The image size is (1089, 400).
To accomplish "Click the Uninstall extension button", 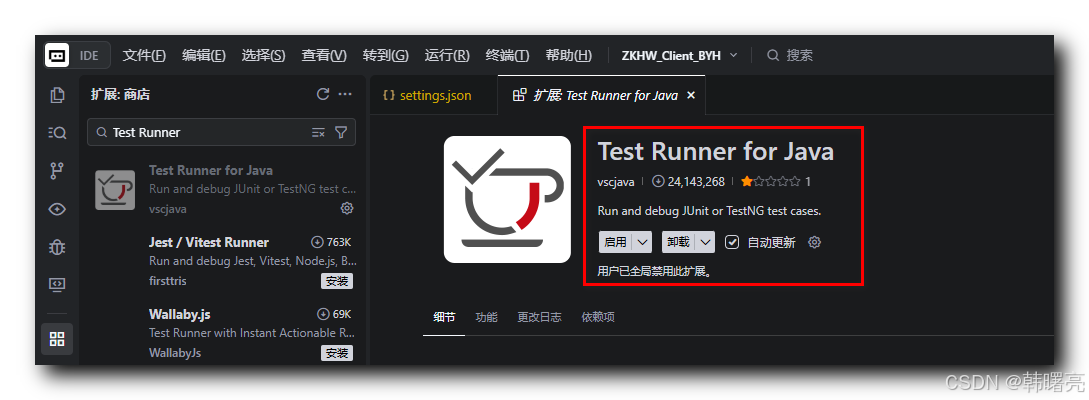I will pyautogui.click(x=679, y=242).
